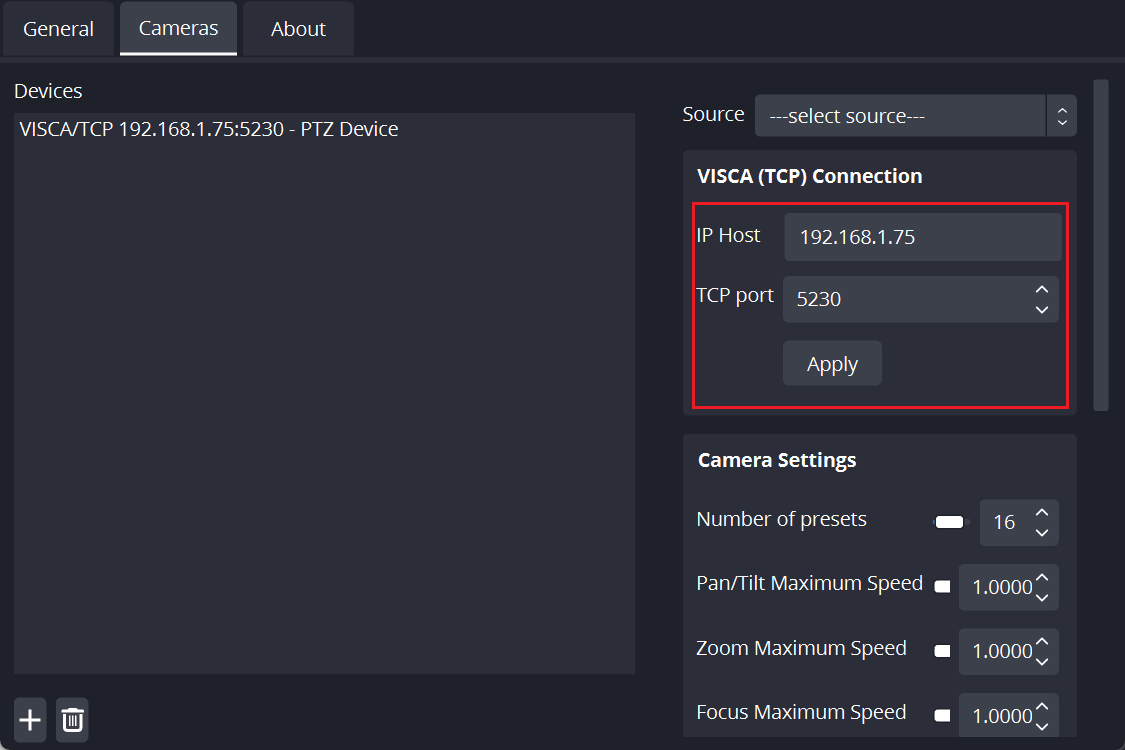
Task: Apply the VISCA TCP connection settings
Action: click(832, 363)
